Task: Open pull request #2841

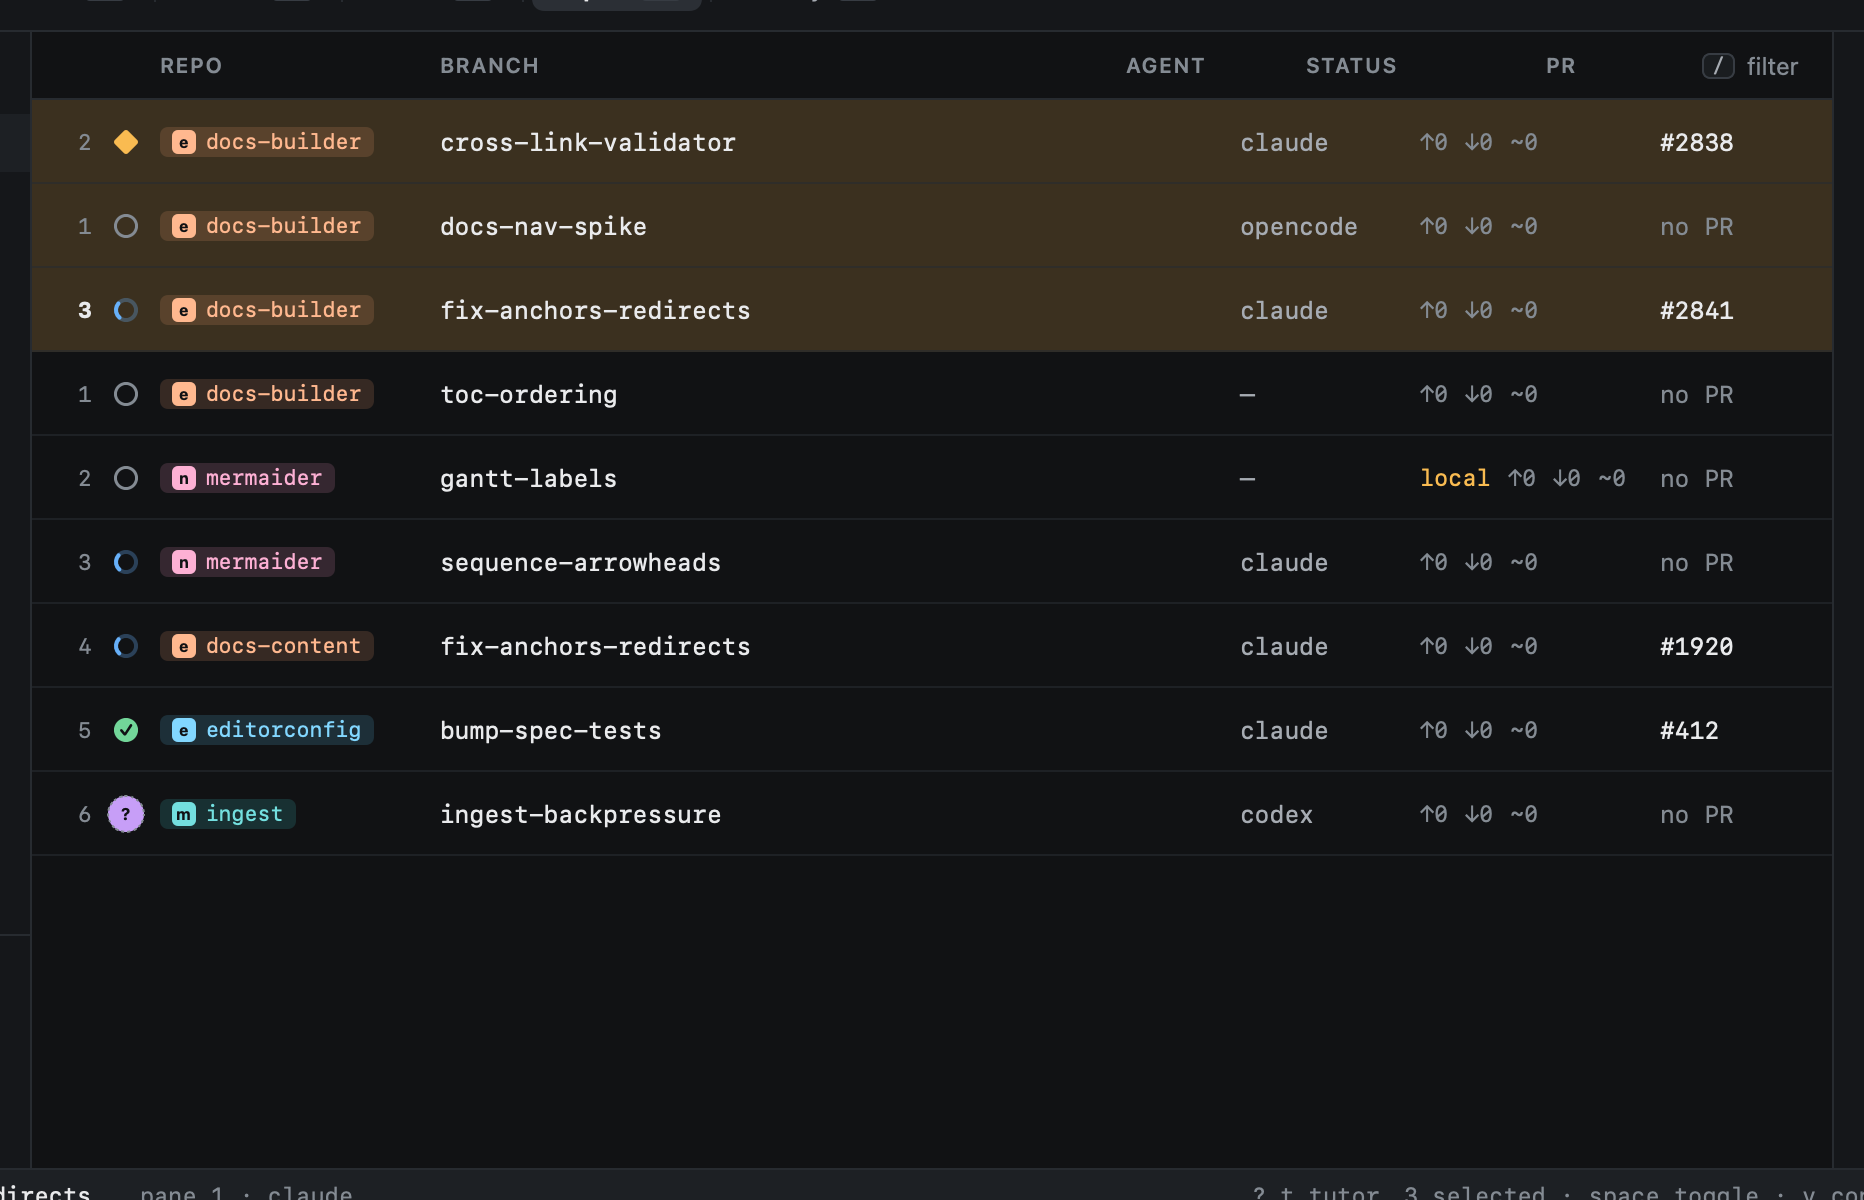Action: (x=1697, y=310)
